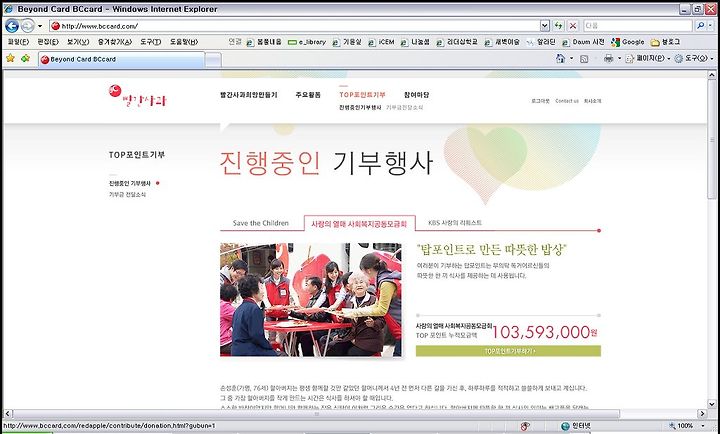Image resolution: width=720 pixels, height=434 pixels.
Task: Open the 참여마당 nav item
Action: tap(416, 95)
